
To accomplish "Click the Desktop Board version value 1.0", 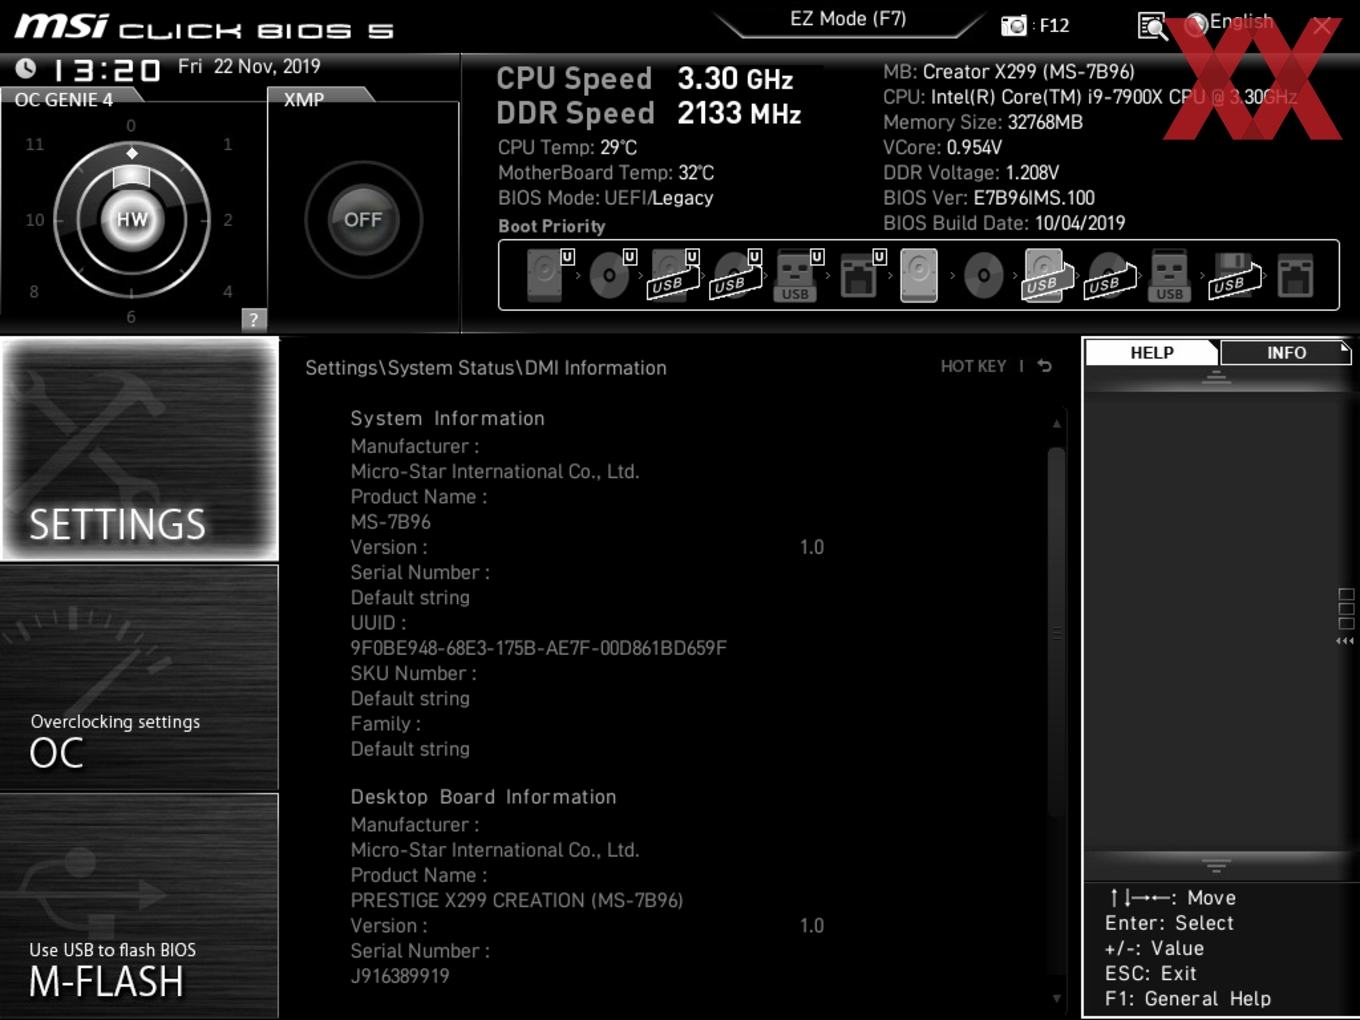I will pos(812,926).
